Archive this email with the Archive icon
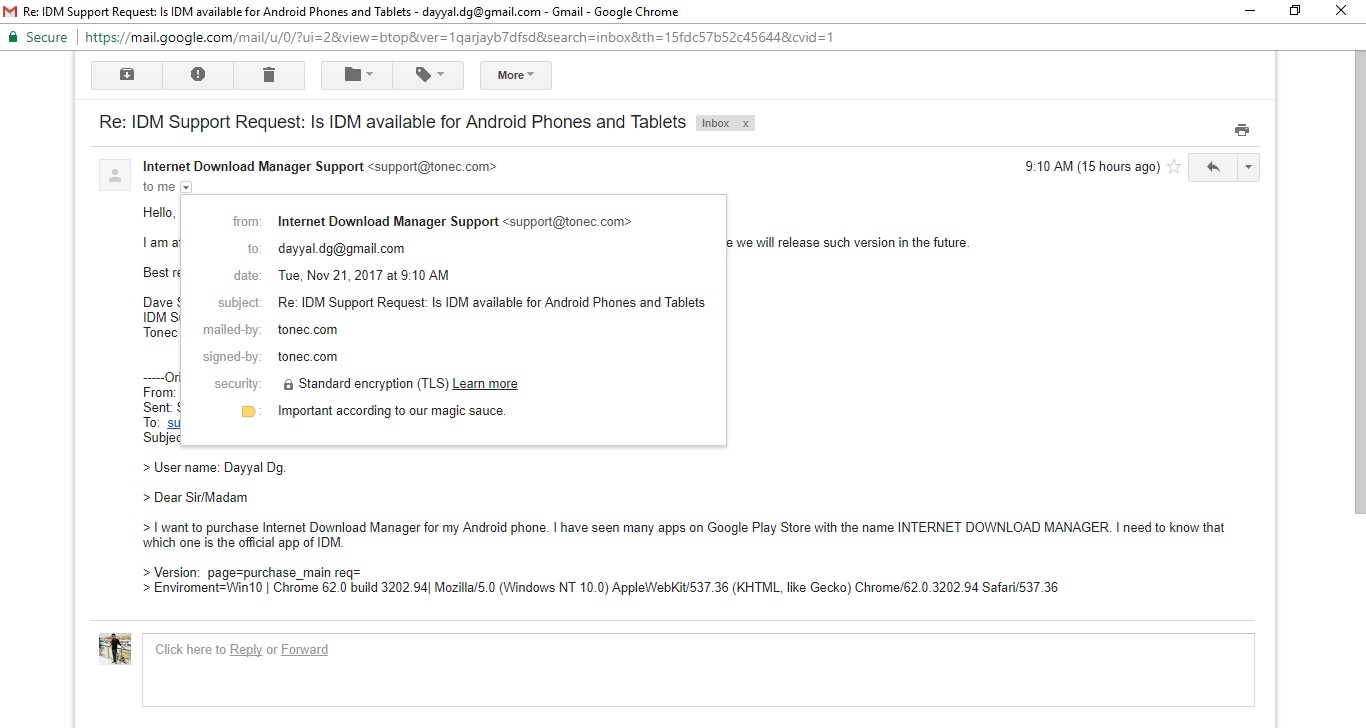This screenshot has width=1366, height=728. point(127,75)
